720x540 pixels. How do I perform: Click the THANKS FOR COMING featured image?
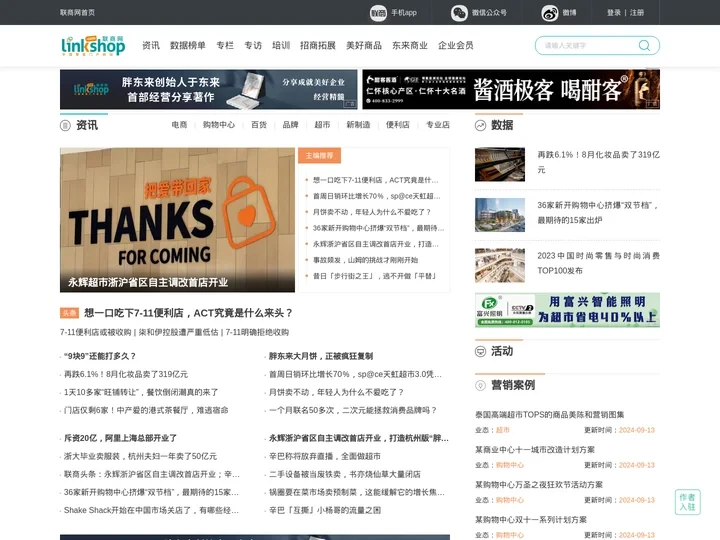tap(177, 220)
